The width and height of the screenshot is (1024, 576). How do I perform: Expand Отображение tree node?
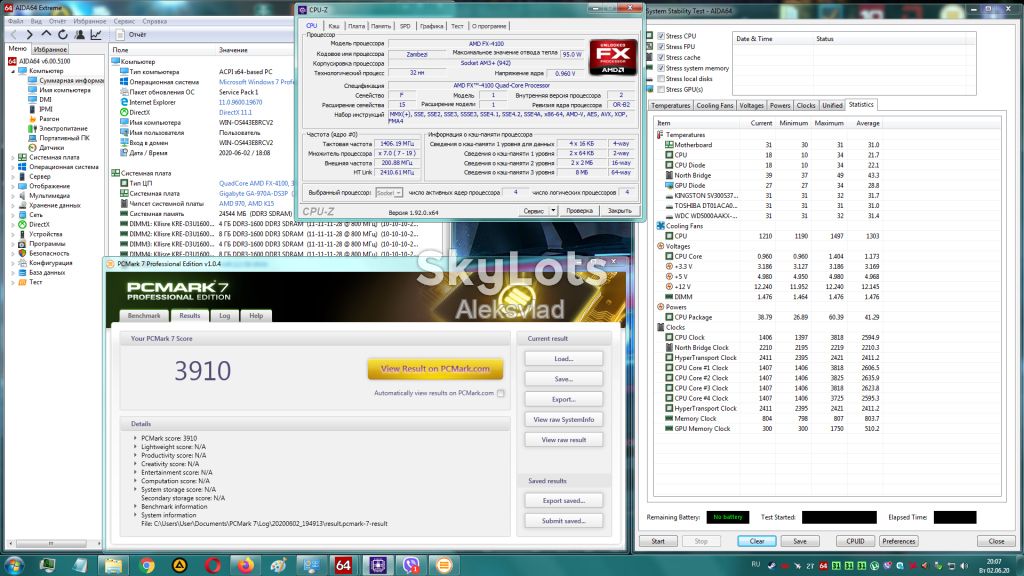[13, 186]
